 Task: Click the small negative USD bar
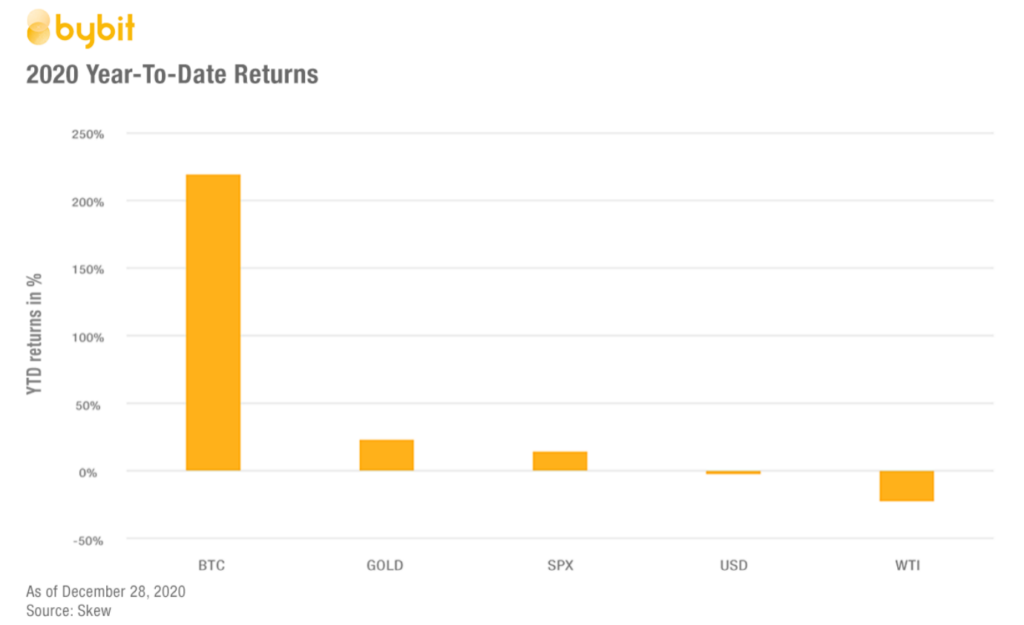(733, 472)
